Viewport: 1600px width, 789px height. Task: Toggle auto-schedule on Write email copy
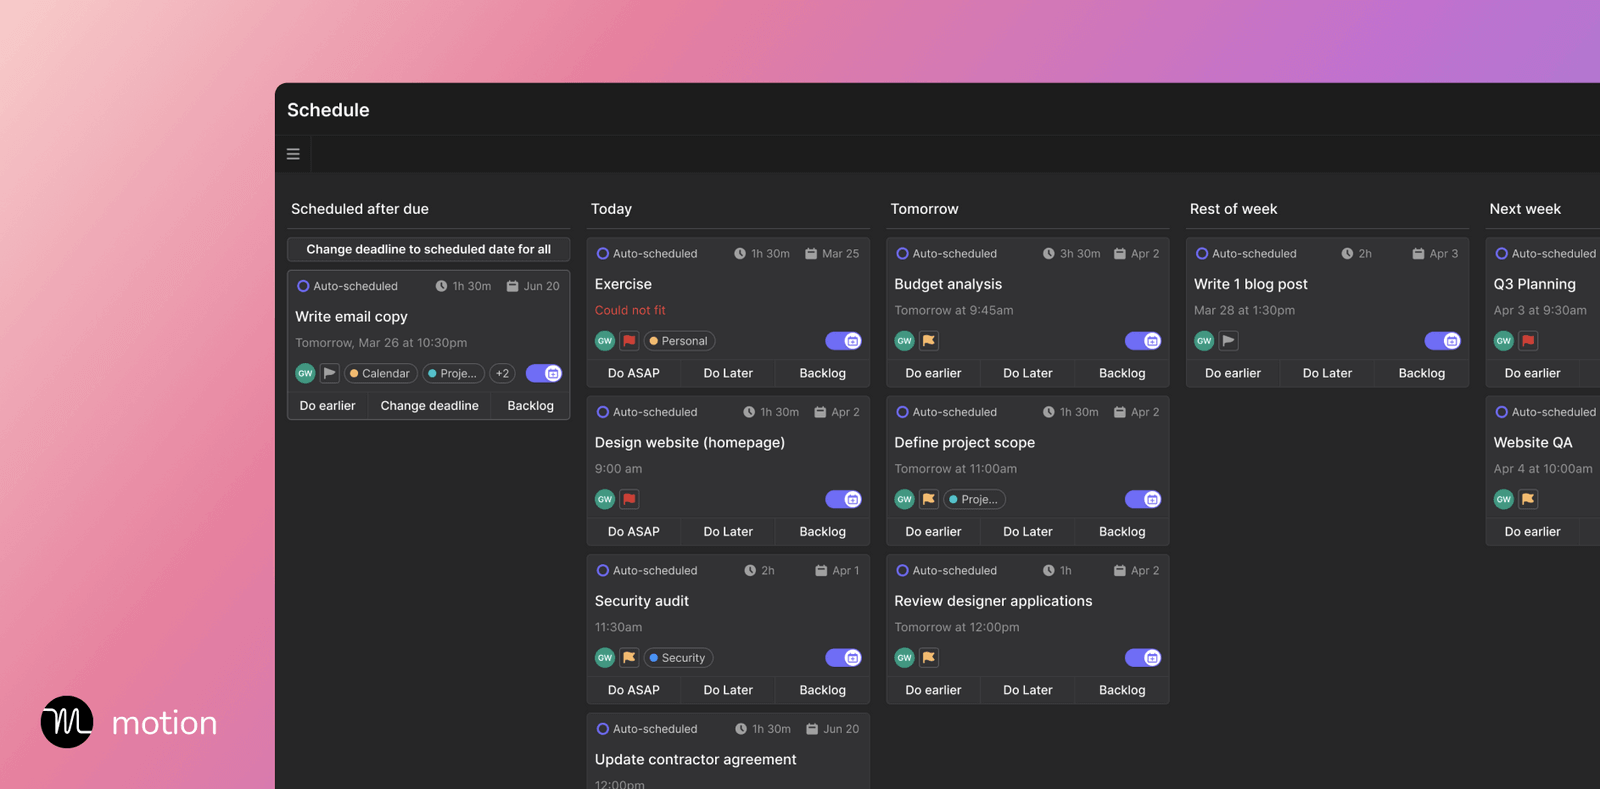point(544,373)
